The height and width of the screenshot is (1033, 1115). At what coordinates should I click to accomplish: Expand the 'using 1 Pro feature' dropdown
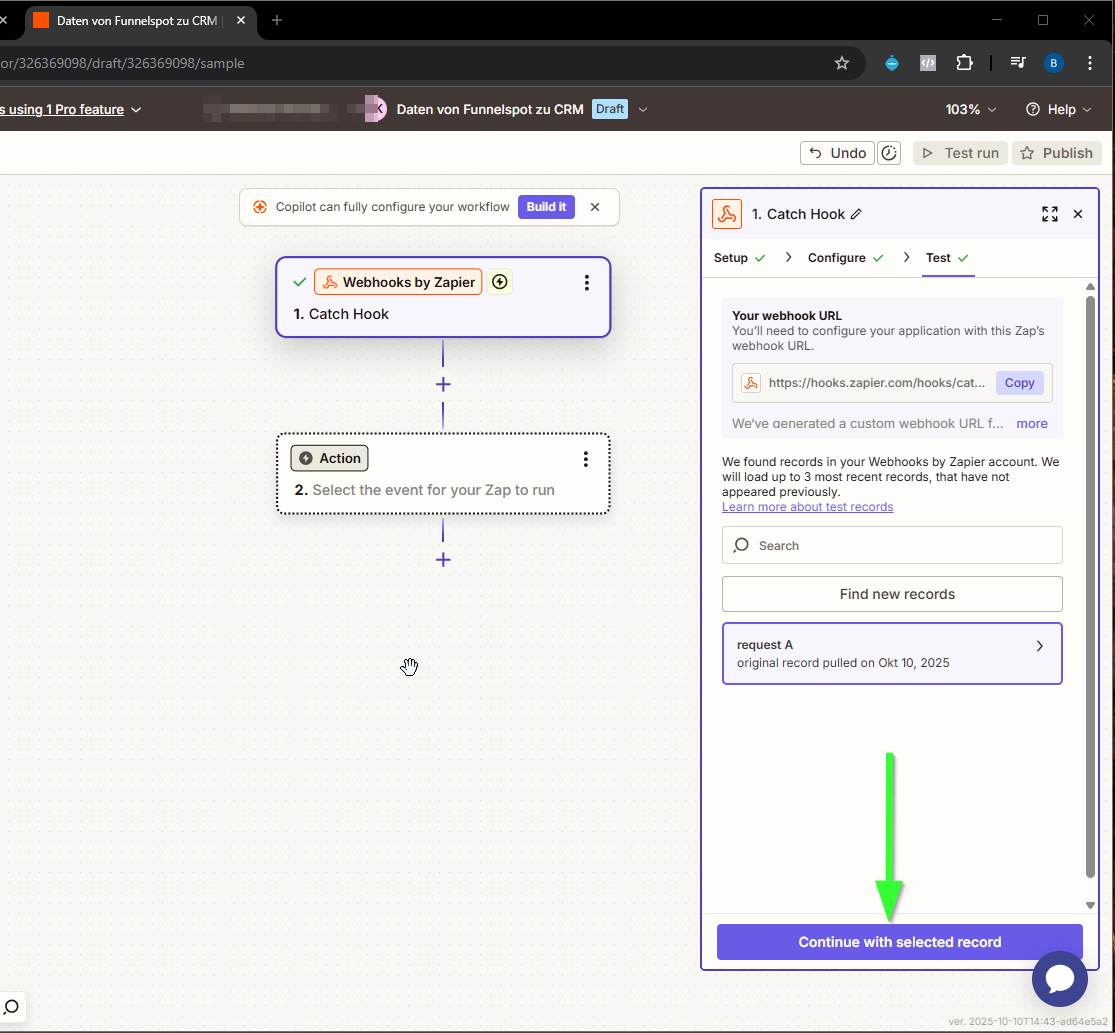(x=137, y=109)
